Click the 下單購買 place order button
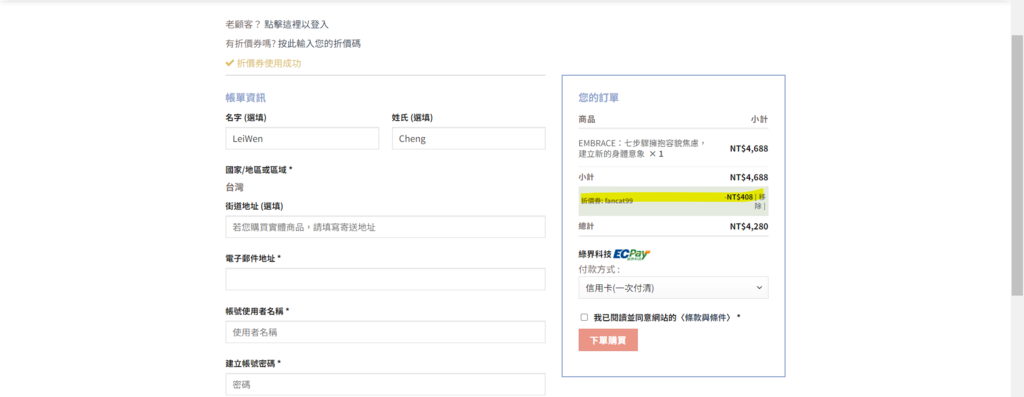Screen dimensions: 1024x397 coord(608,340)
